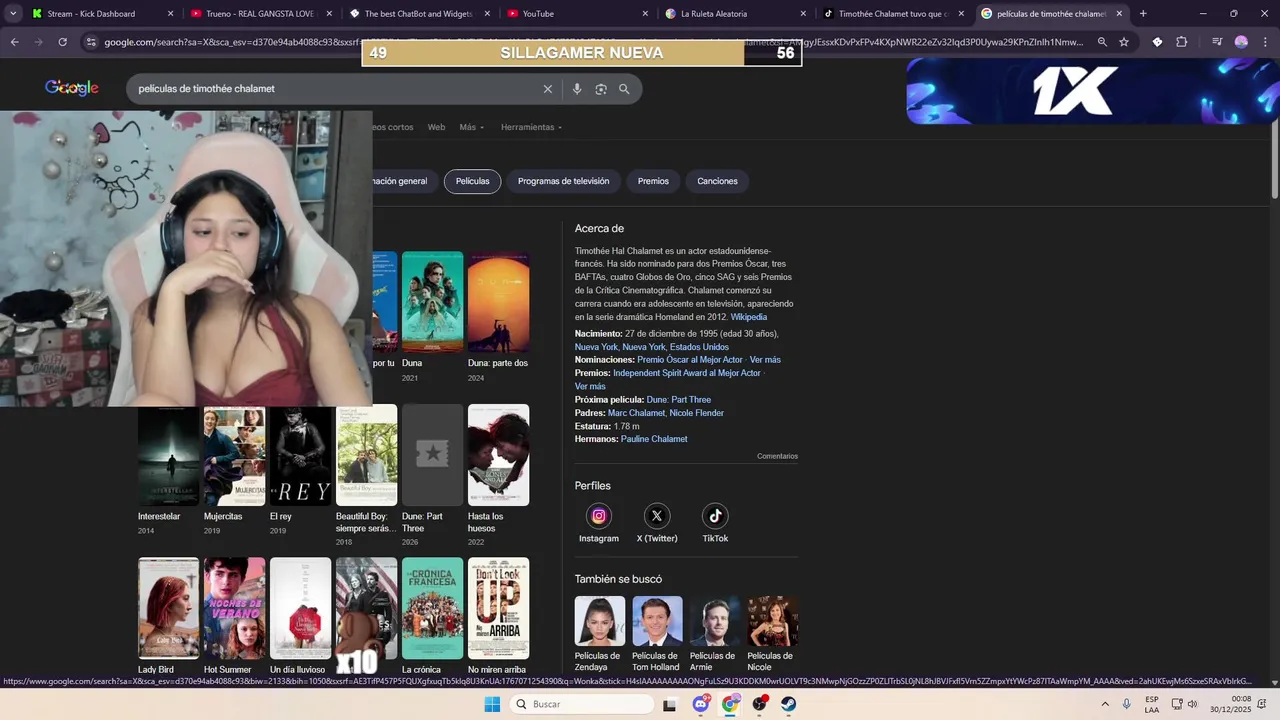
Task: Close the YouTube tab
Action: point(645,14)
